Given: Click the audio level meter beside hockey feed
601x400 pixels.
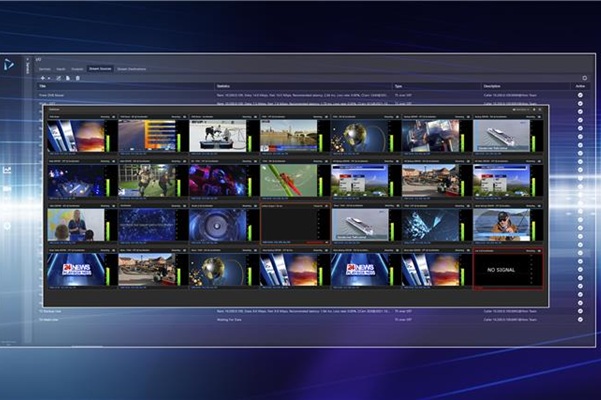Looking at the screenshot, I should tap(251, 143).
